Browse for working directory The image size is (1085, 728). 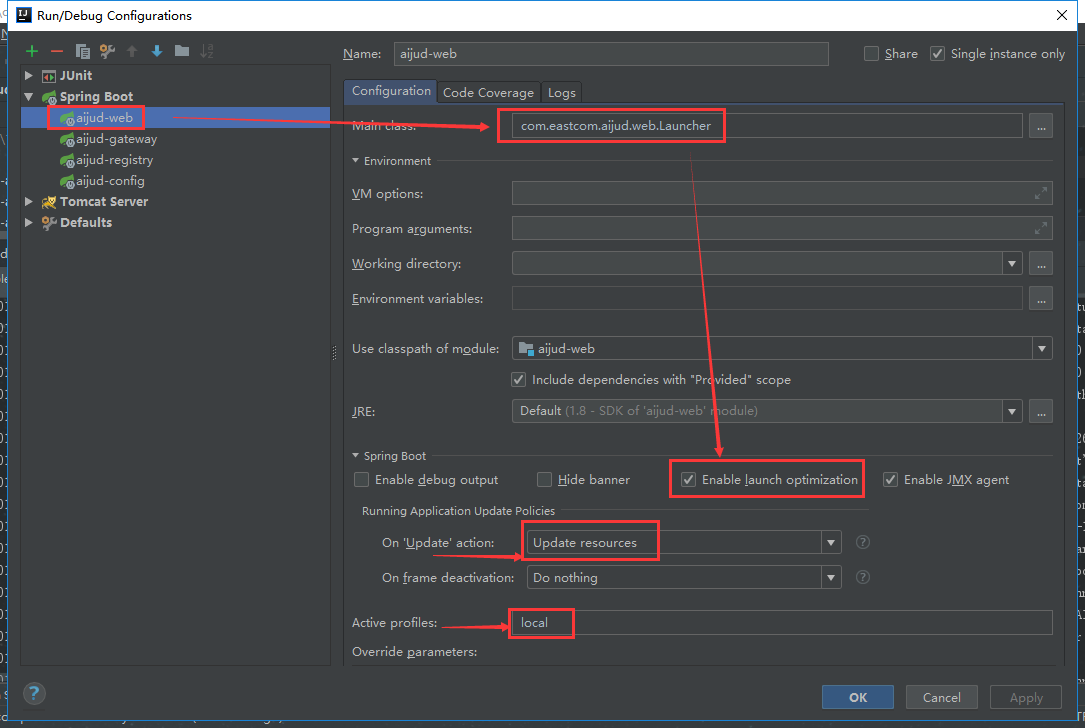(x=1041, y=264)
